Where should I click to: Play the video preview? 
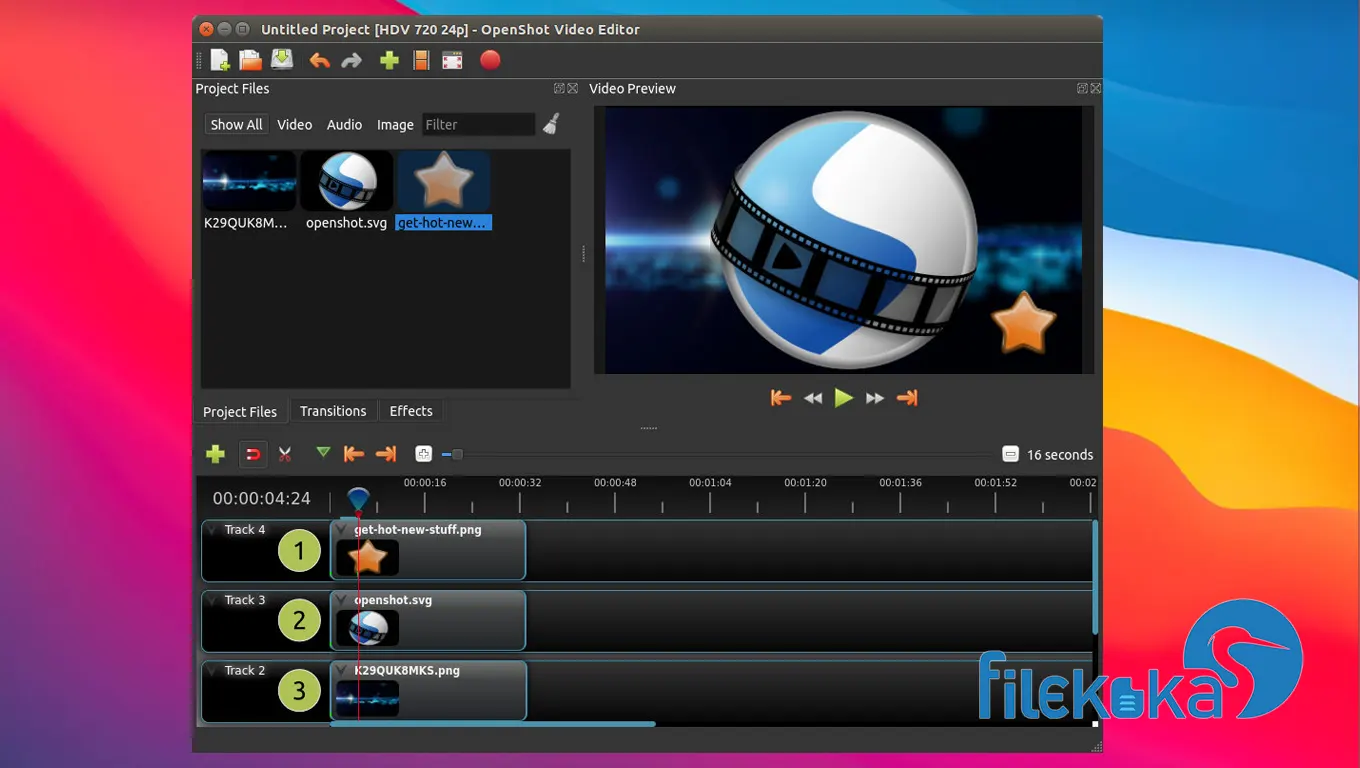coord(844,398)
